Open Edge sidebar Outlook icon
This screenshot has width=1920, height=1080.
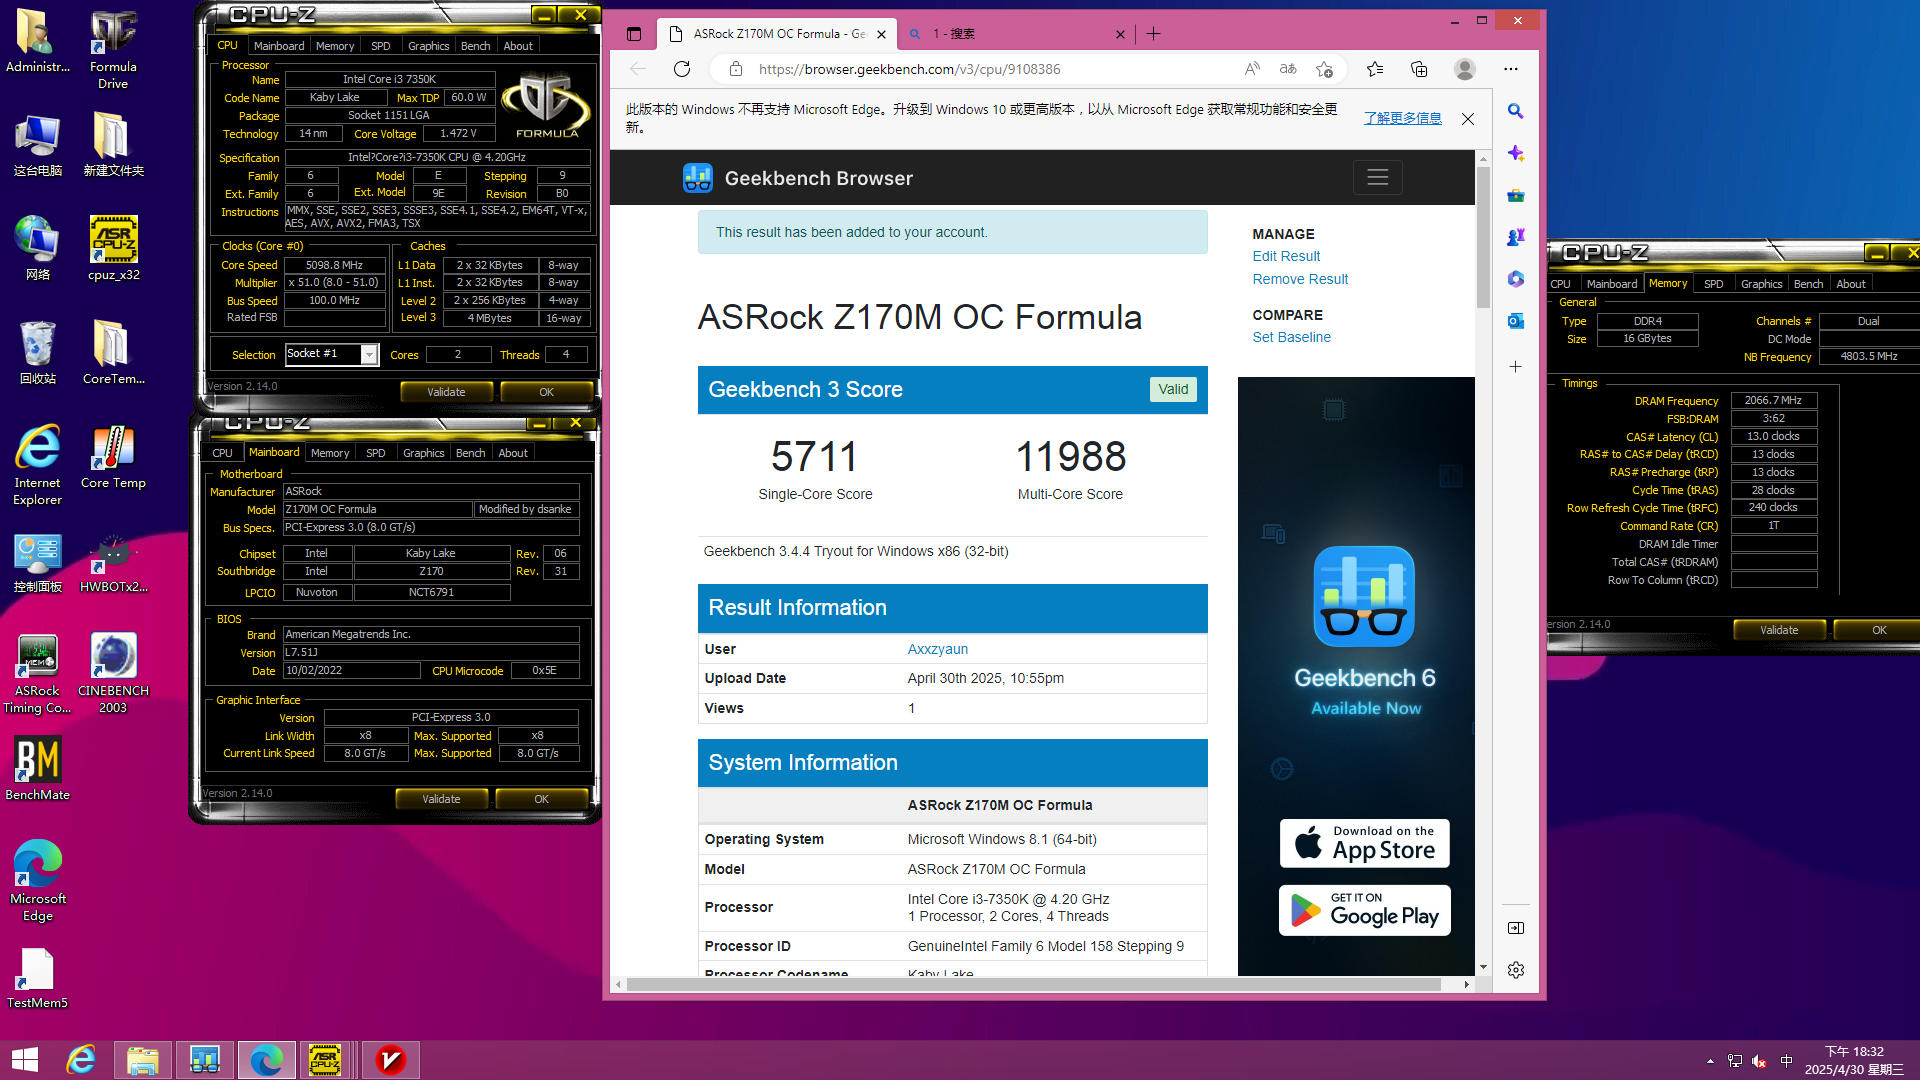1516,321
